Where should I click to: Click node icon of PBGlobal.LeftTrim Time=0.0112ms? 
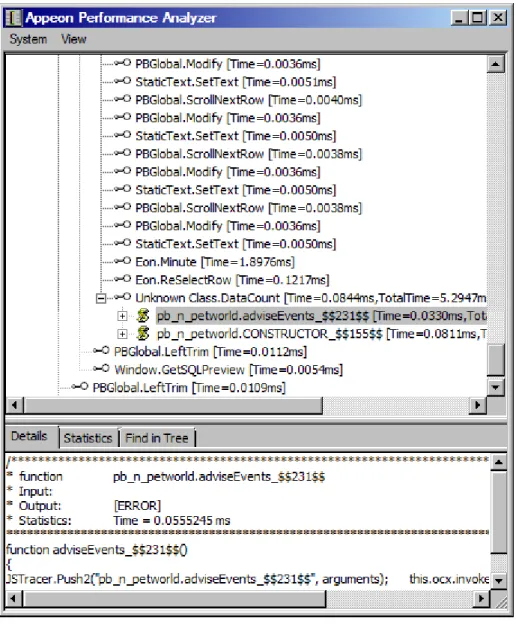pos(101,350)
